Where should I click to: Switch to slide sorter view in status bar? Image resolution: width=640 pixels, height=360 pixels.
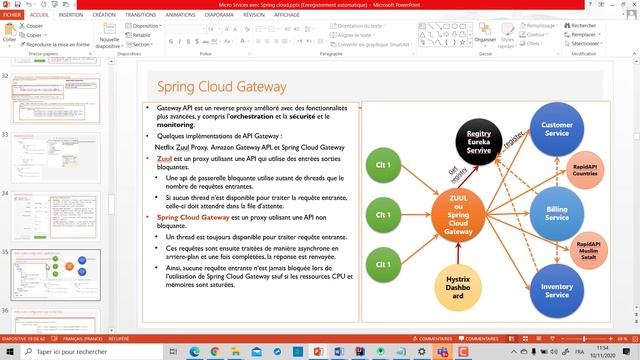pos(525,339)
